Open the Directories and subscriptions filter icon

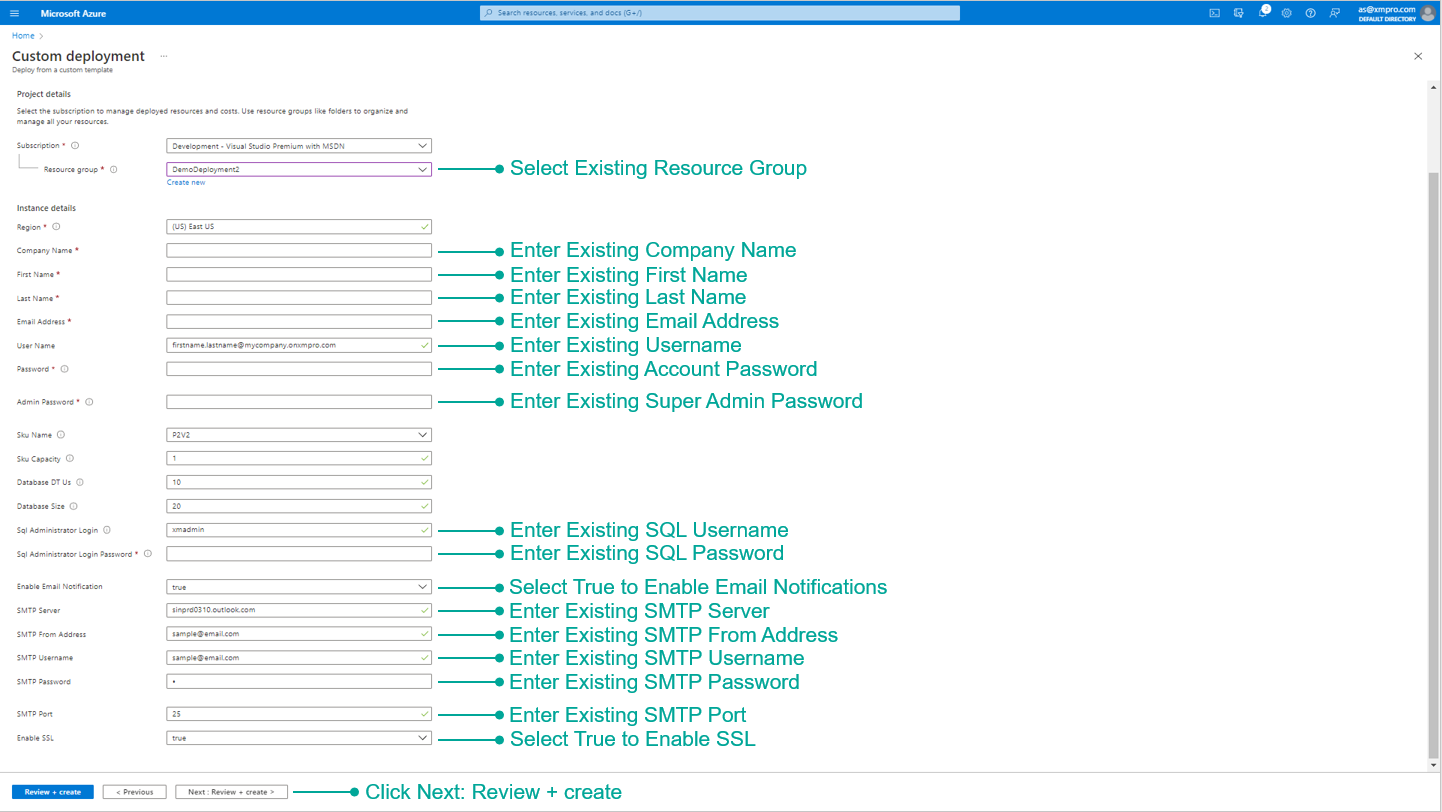click(1238, 13)
